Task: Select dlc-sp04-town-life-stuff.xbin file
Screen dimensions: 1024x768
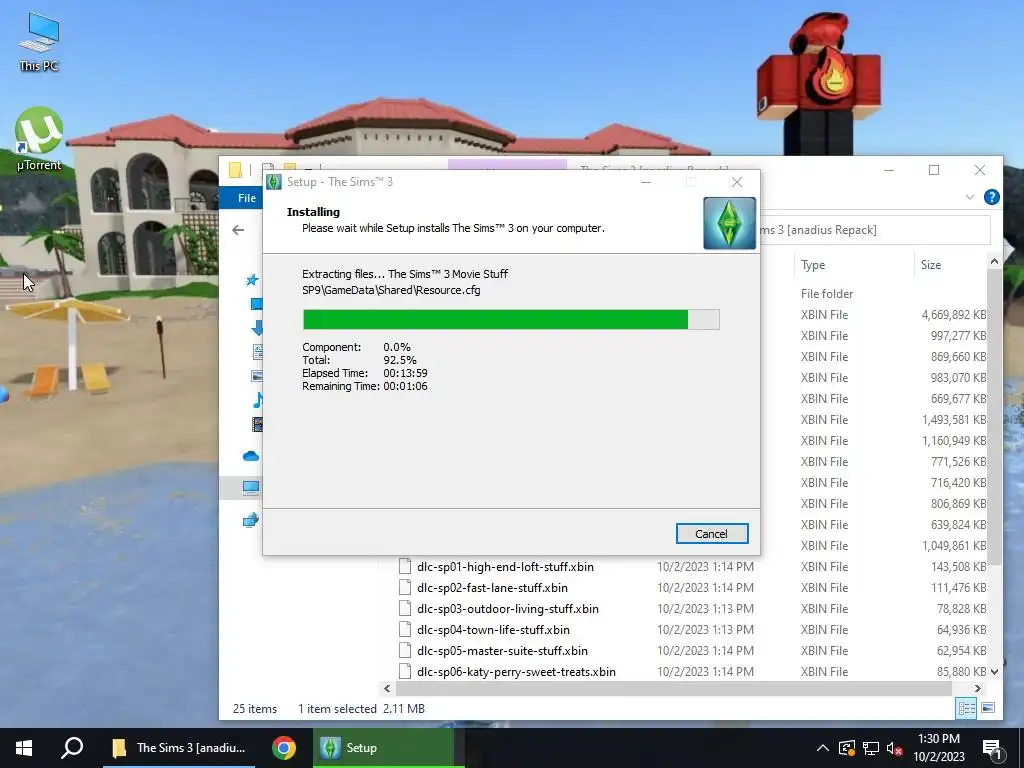Action: 493,630
